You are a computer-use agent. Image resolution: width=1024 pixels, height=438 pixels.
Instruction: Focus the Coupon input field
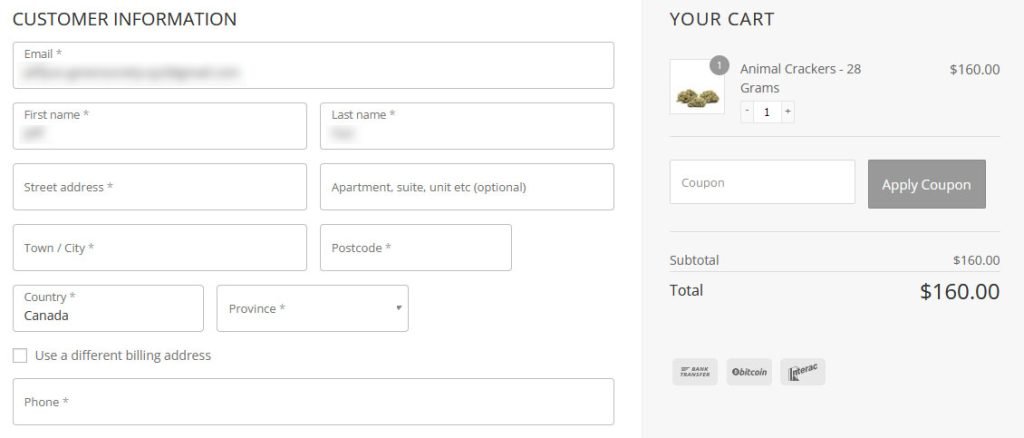pyautogui.click(x=762, y=183)
